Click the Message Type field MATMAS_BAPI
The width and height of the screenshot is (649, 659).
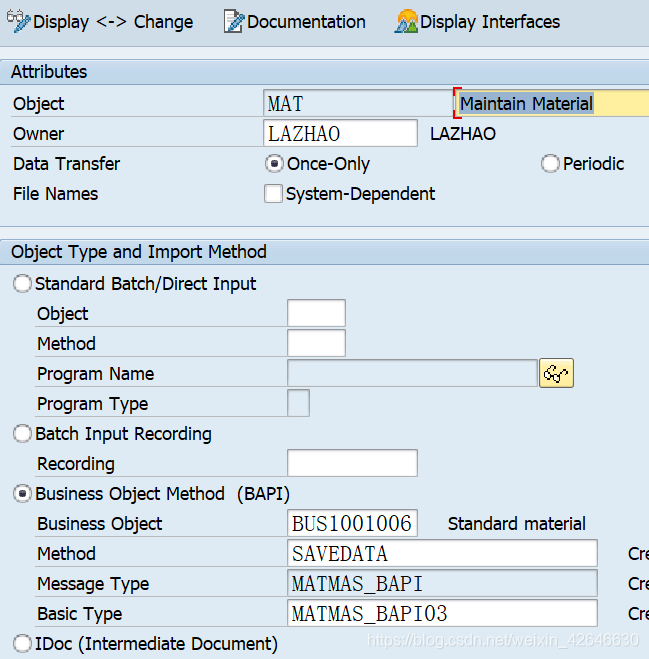click(x=442, y=583)
